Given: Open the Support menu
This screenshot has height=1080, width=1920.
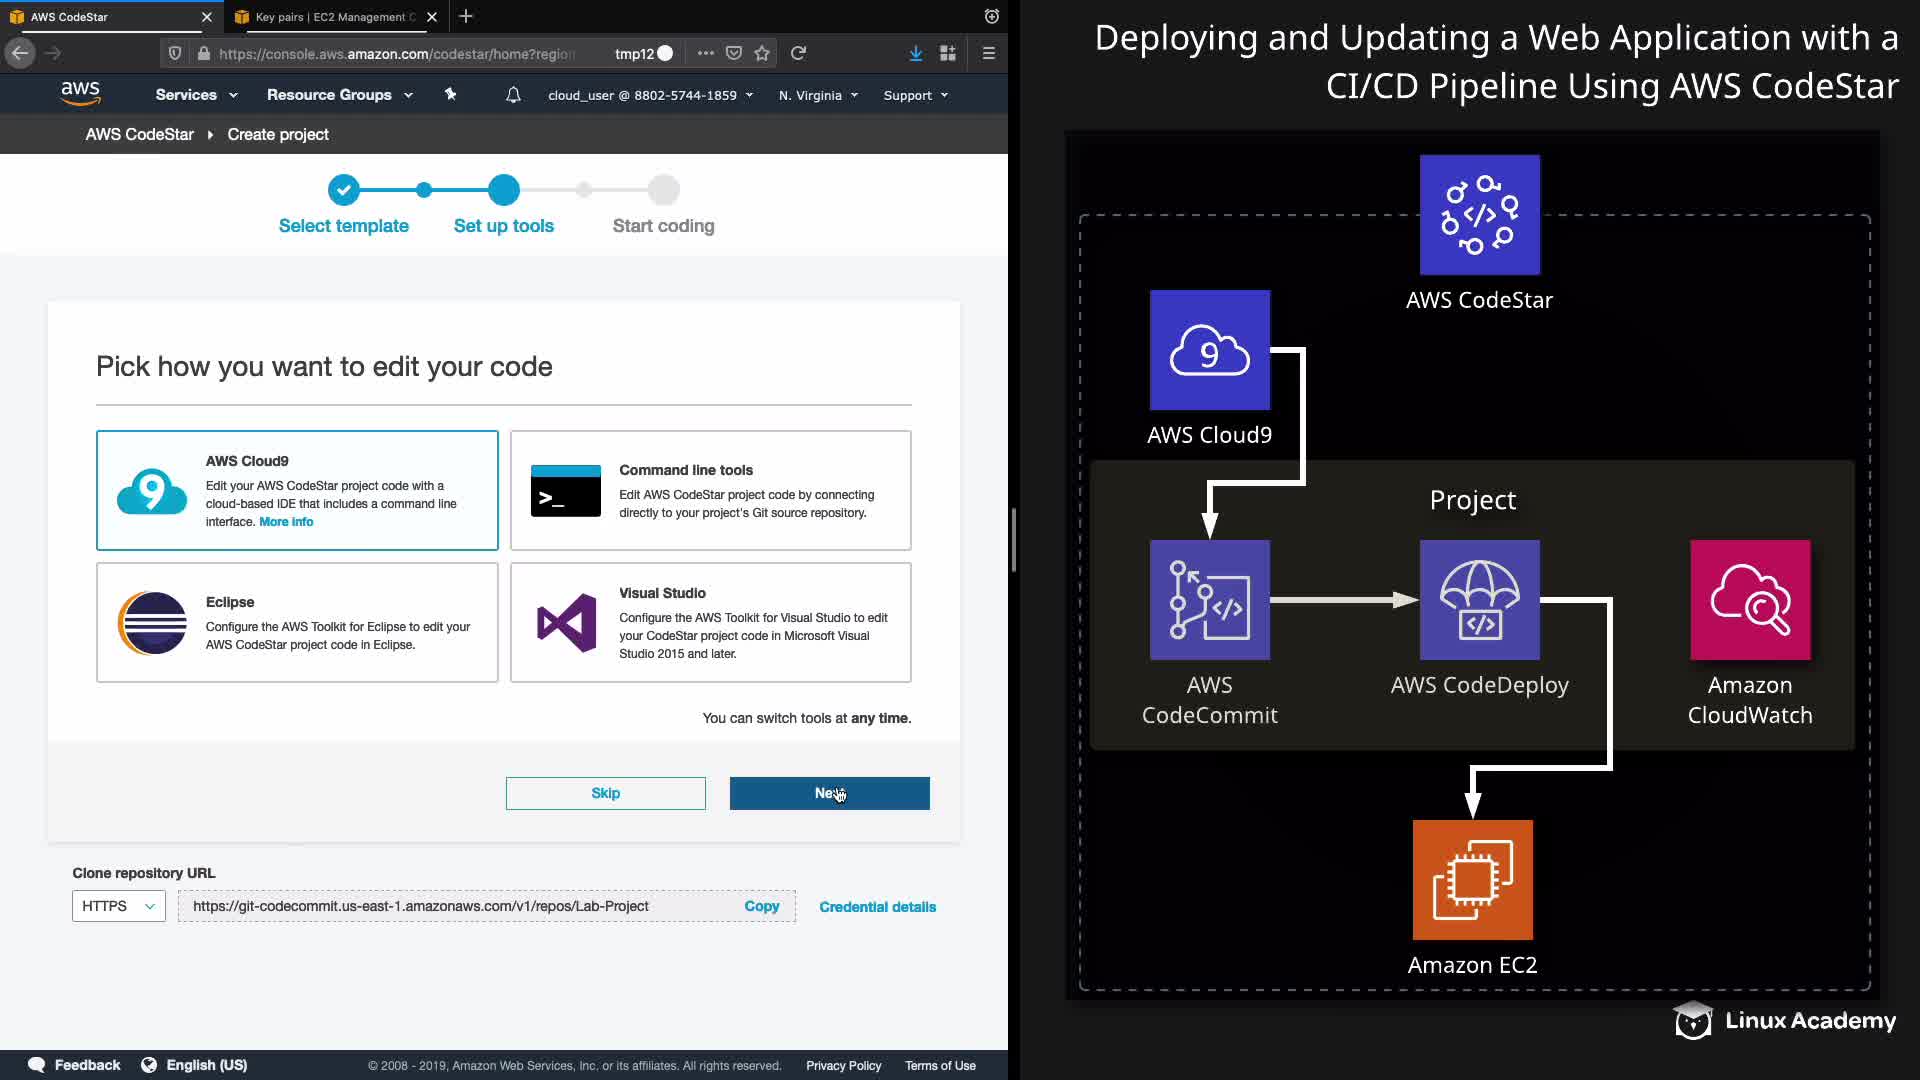Looking at the screenshot, I should point(915,95).
